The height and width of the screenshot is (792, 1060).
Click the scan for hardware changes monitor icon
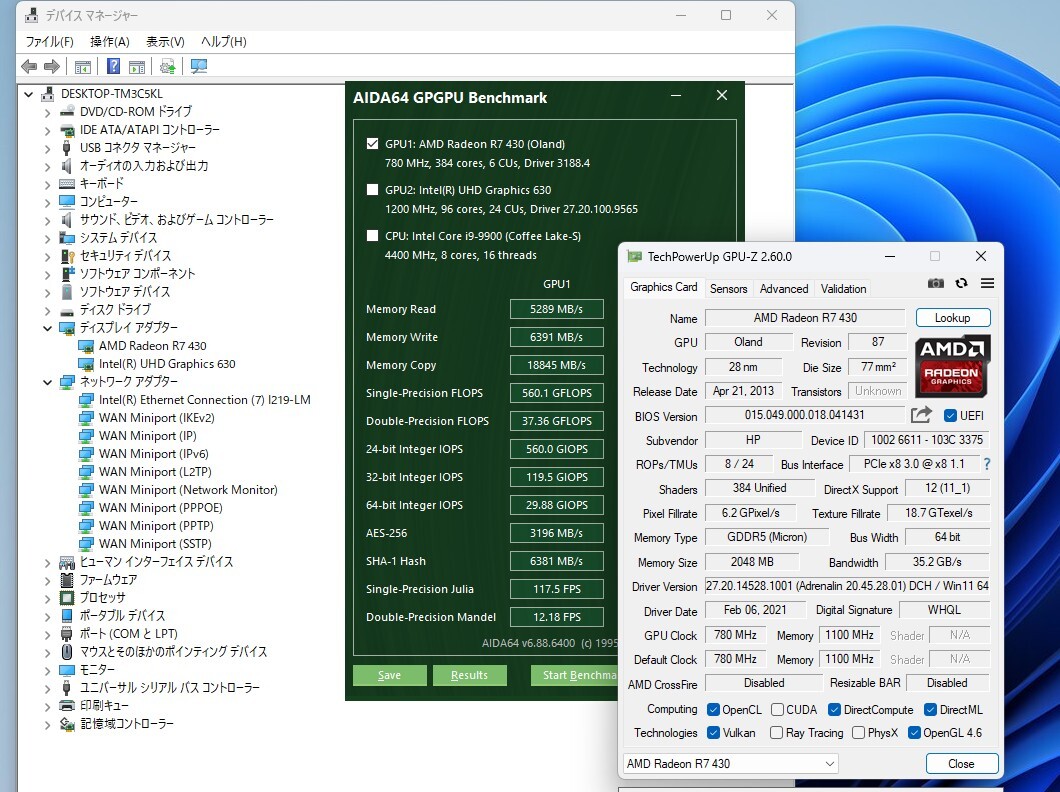point(199,66)
